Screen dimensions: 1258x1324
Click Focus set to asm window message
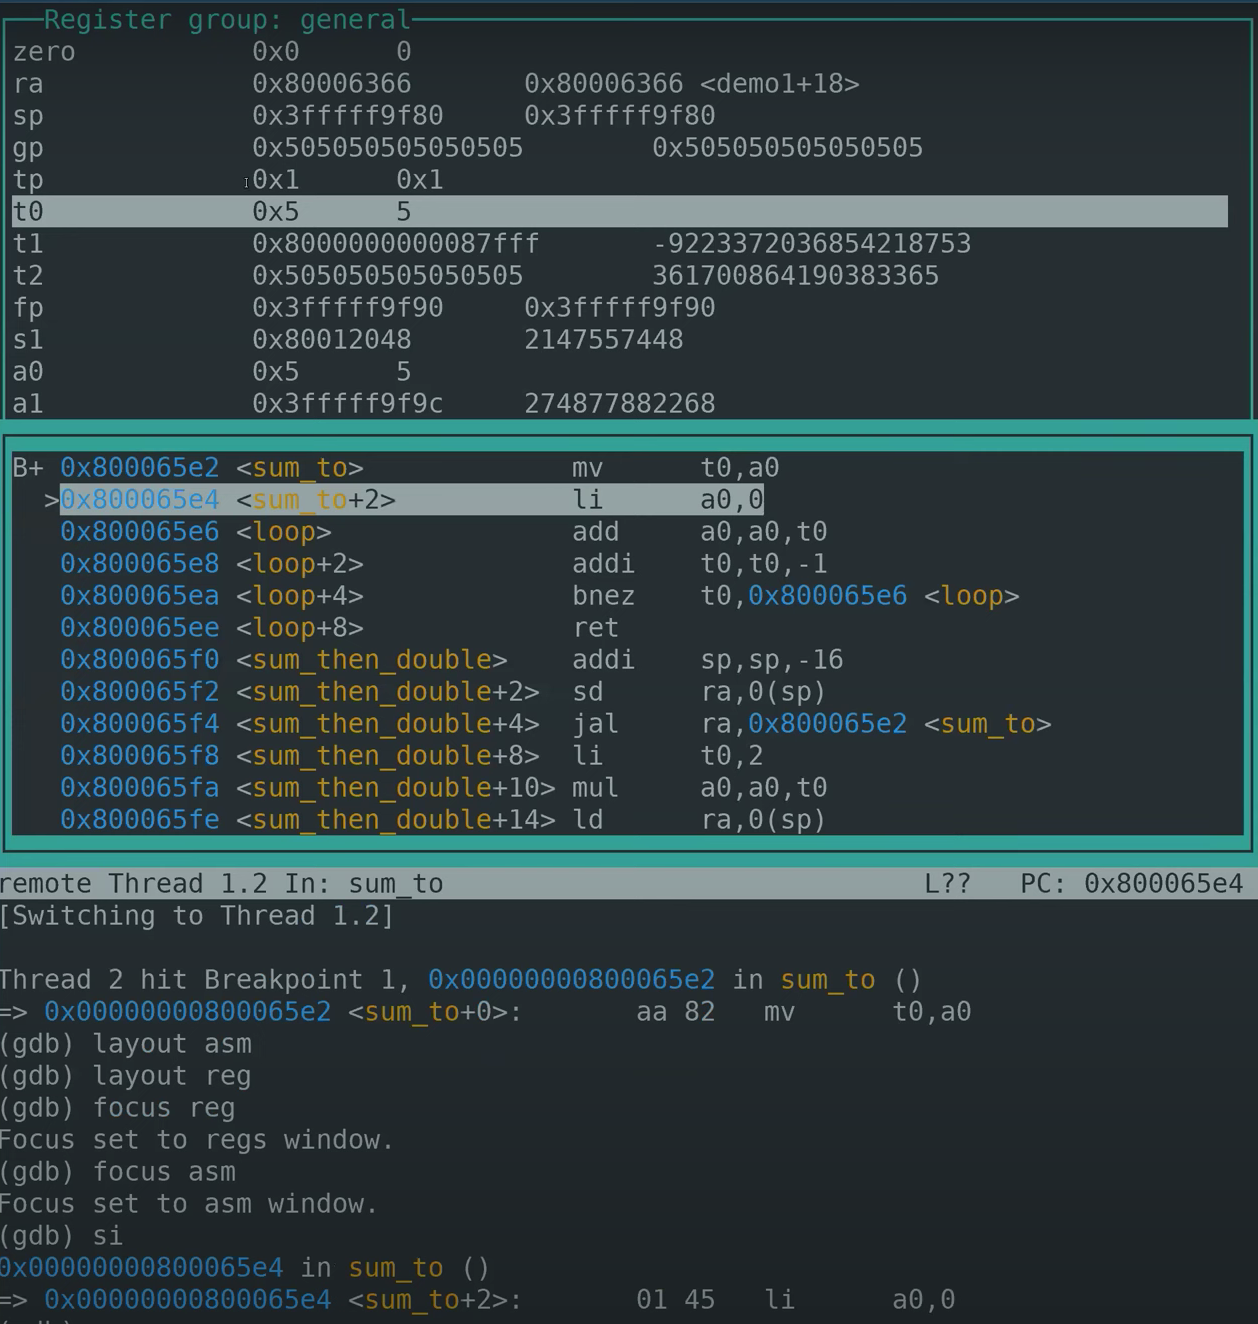click(x=189, y=1204)
